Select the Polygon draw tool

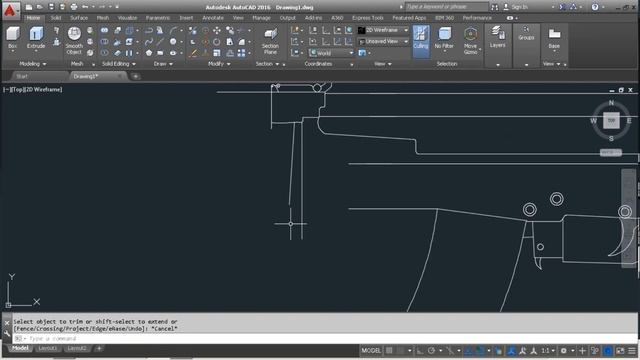click(149, 53)
